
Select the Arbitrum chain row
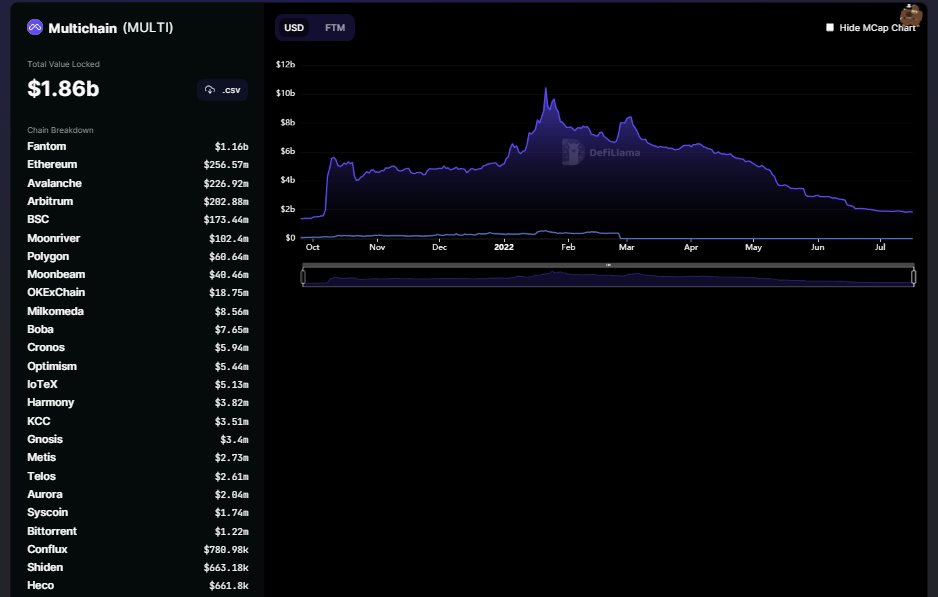click(138, 202)
